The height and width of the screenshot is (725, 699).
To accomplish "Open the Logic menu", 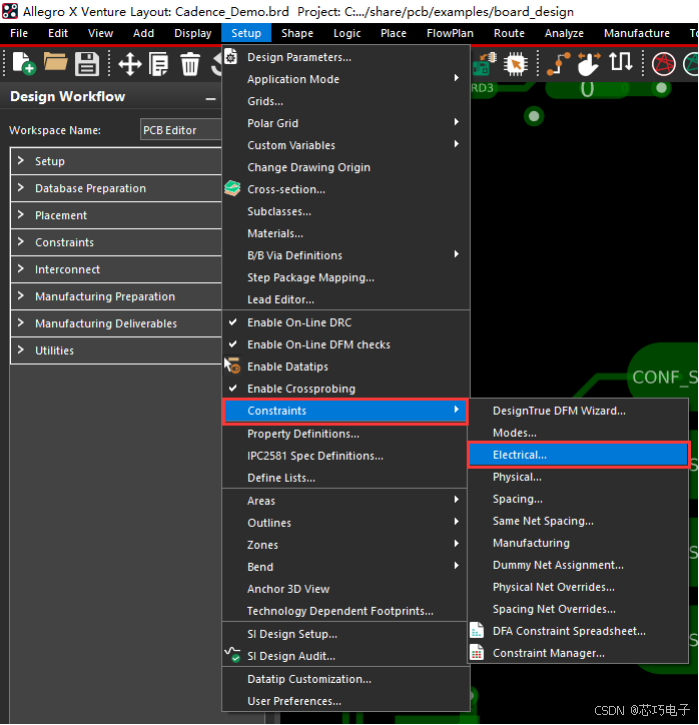I will click(x=347, y=33).
